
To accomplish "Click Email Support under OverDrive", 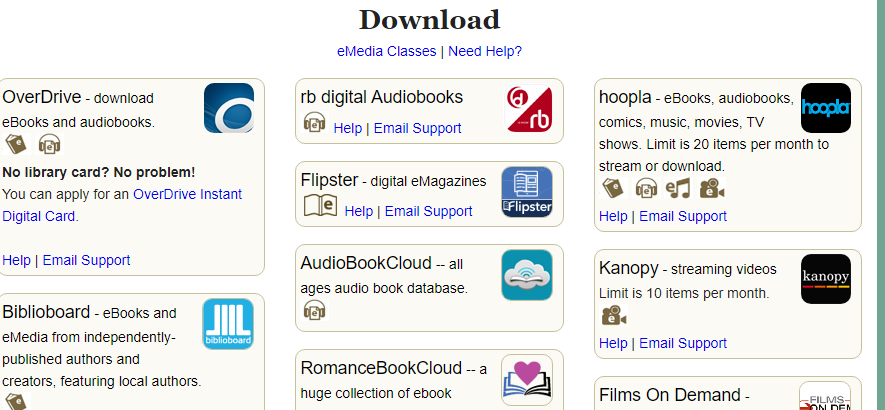I will point(86,260).
